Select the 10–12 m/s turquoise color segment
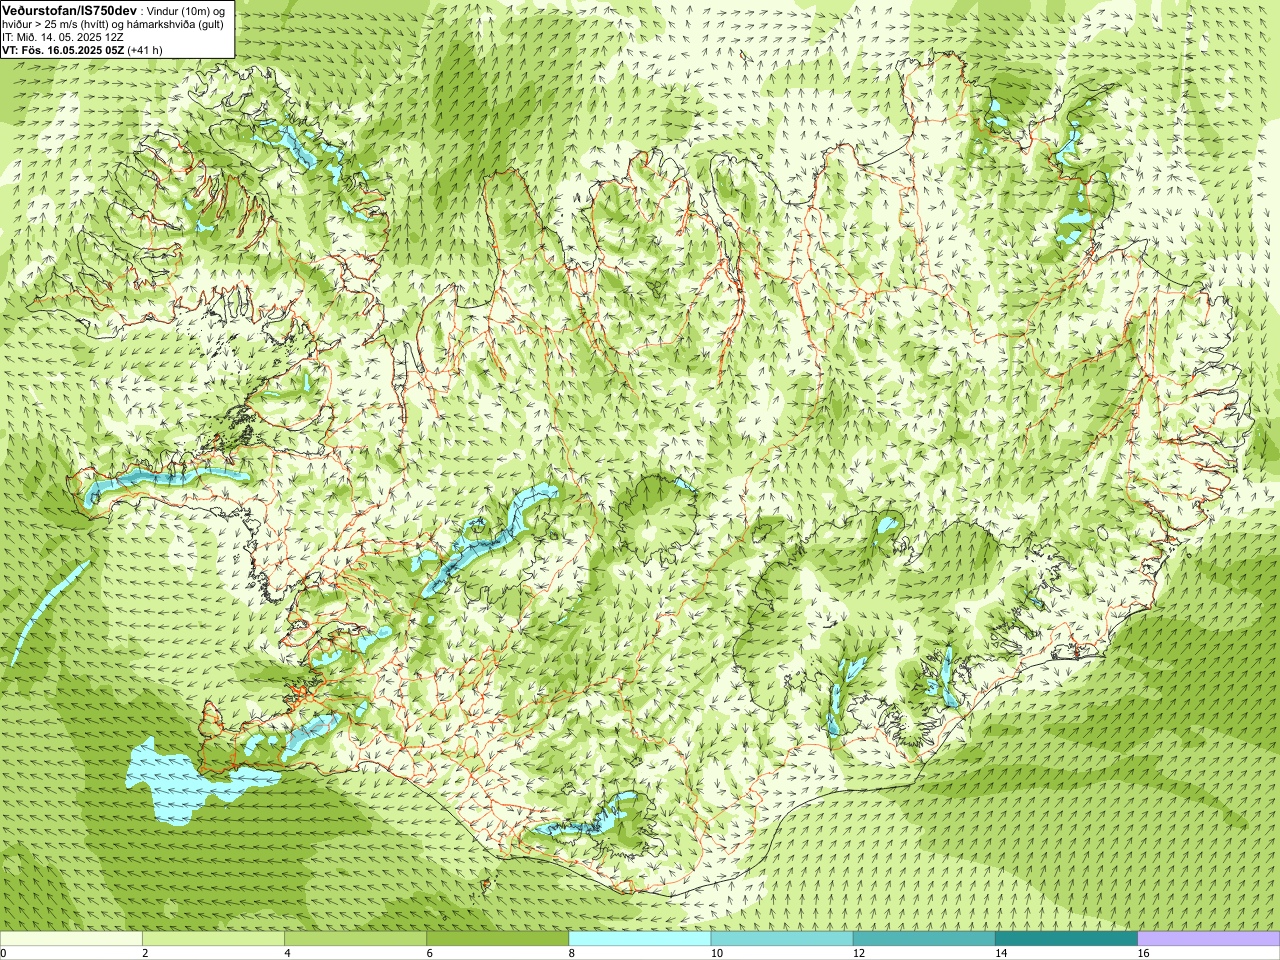 point(782,939)
